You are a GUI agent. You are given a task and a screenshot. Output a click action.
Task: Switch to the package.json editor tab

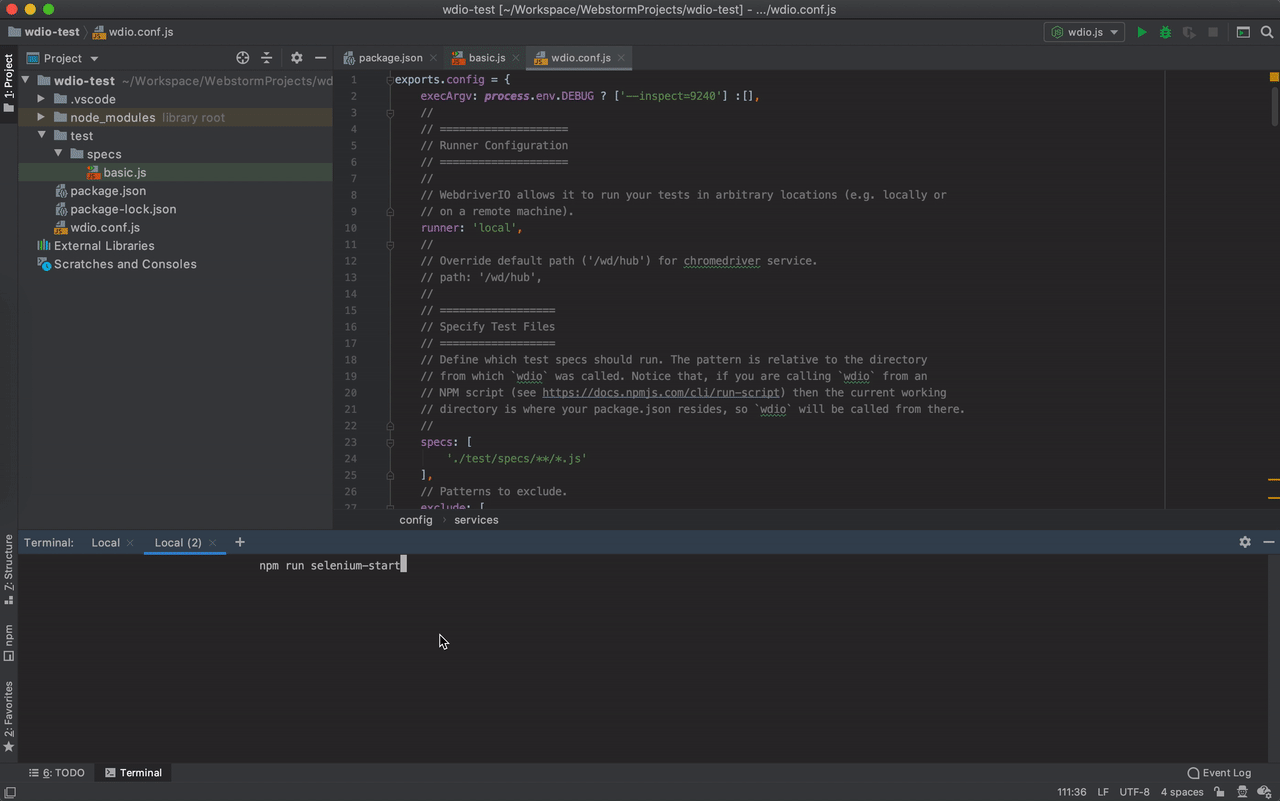pyautogui.click(x=389, y=57)
